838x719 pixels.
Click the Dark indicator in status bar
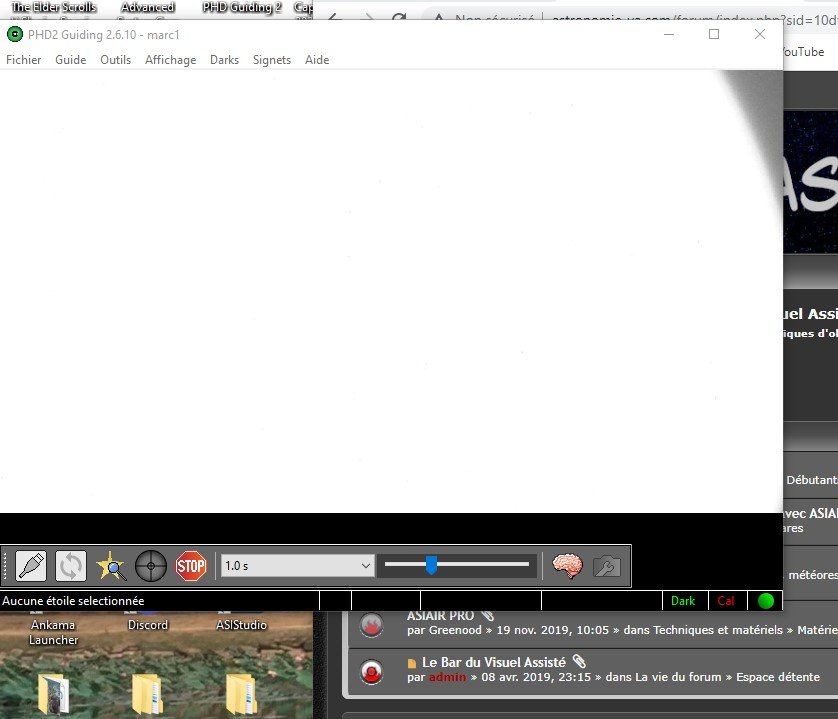click(x=683, y=601)
